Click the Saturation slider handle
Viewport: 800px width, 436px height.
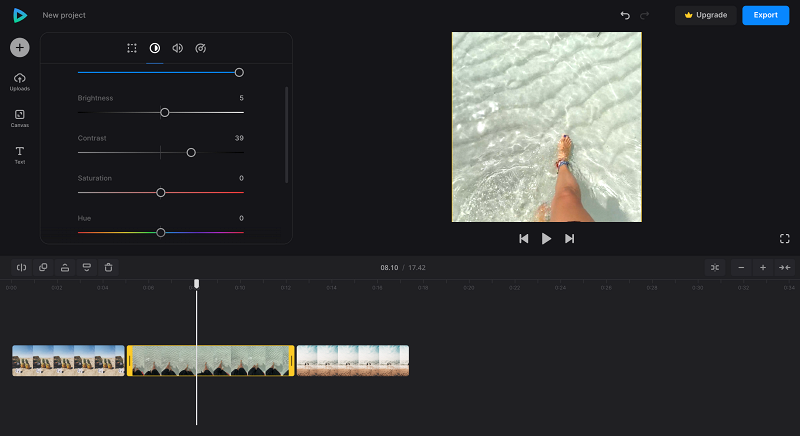pyautogui.click(x=161, y=192)
